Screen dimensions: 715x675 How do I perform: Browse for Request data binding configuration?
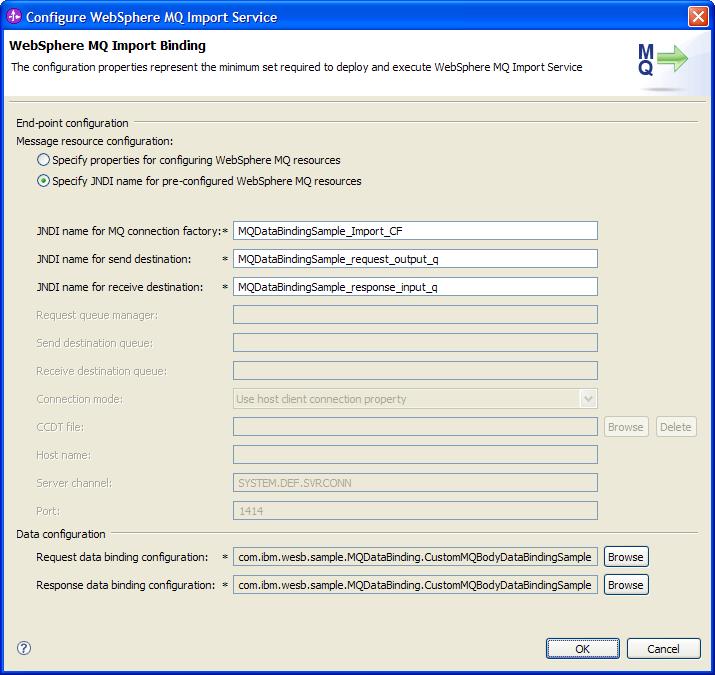[x=626, y=557]
